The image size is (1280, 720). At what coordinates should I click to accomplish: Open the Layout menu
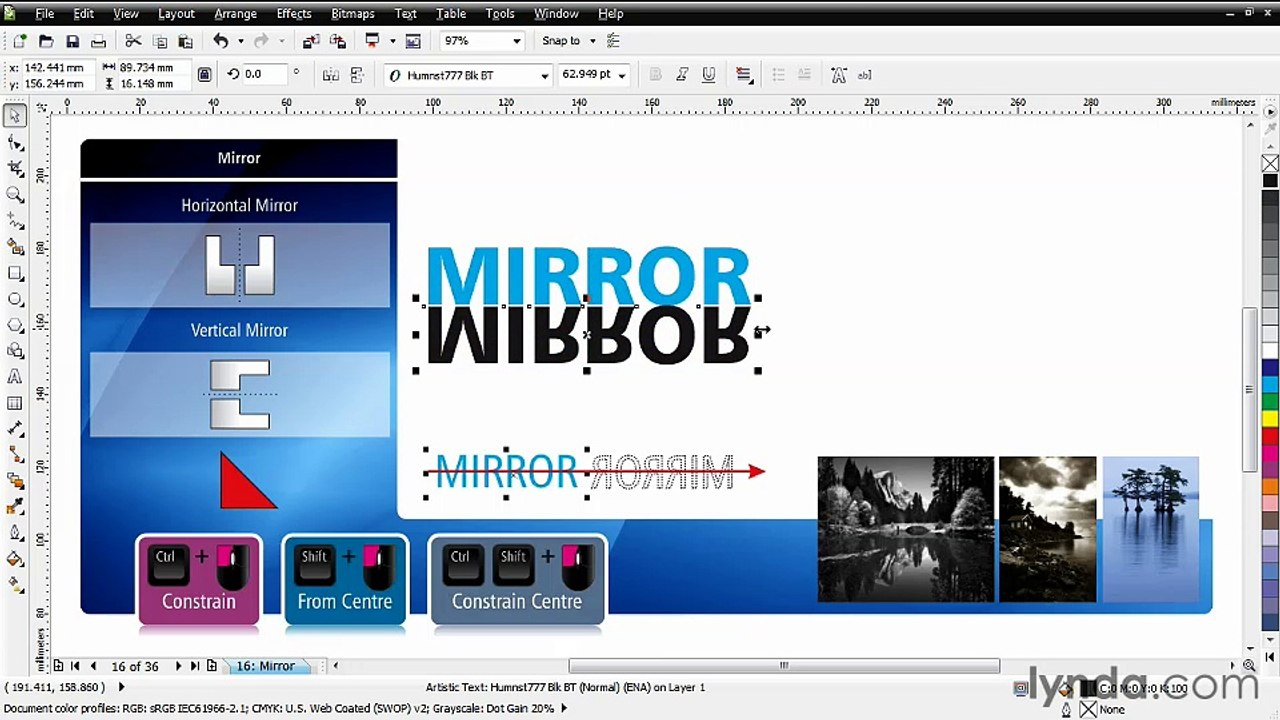pos(176,13)
